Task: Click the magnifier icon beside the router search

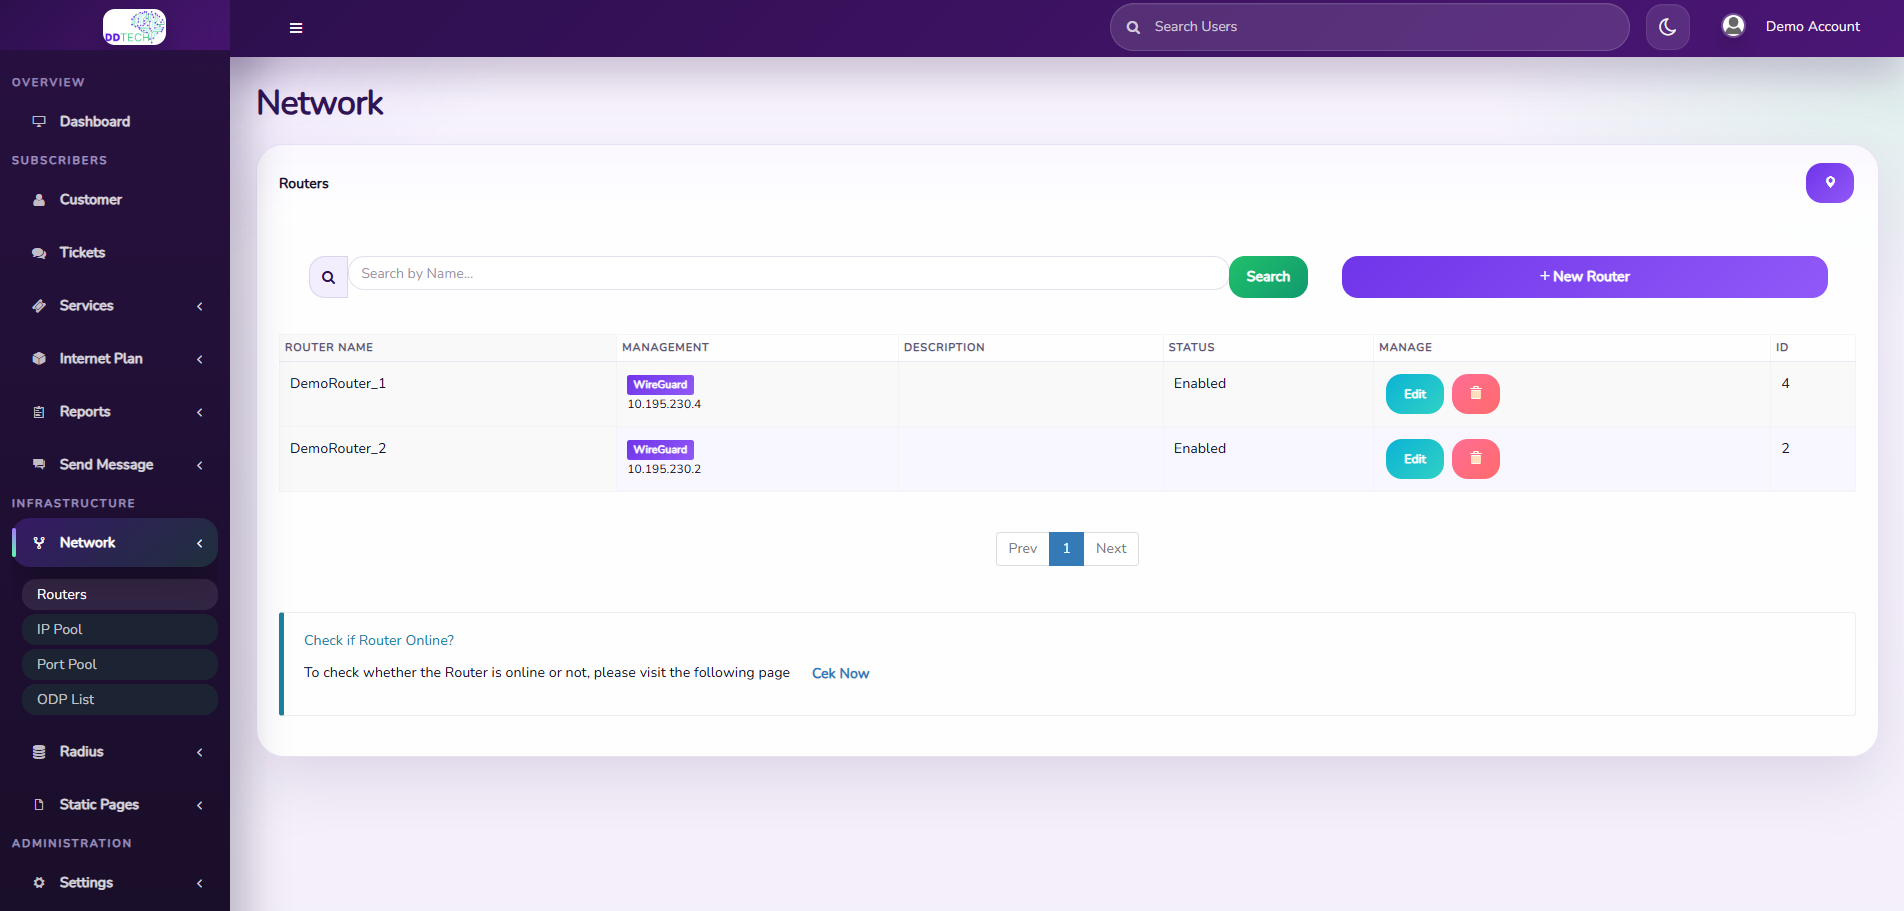Action: pyautogui.click(x=328, y=276)
